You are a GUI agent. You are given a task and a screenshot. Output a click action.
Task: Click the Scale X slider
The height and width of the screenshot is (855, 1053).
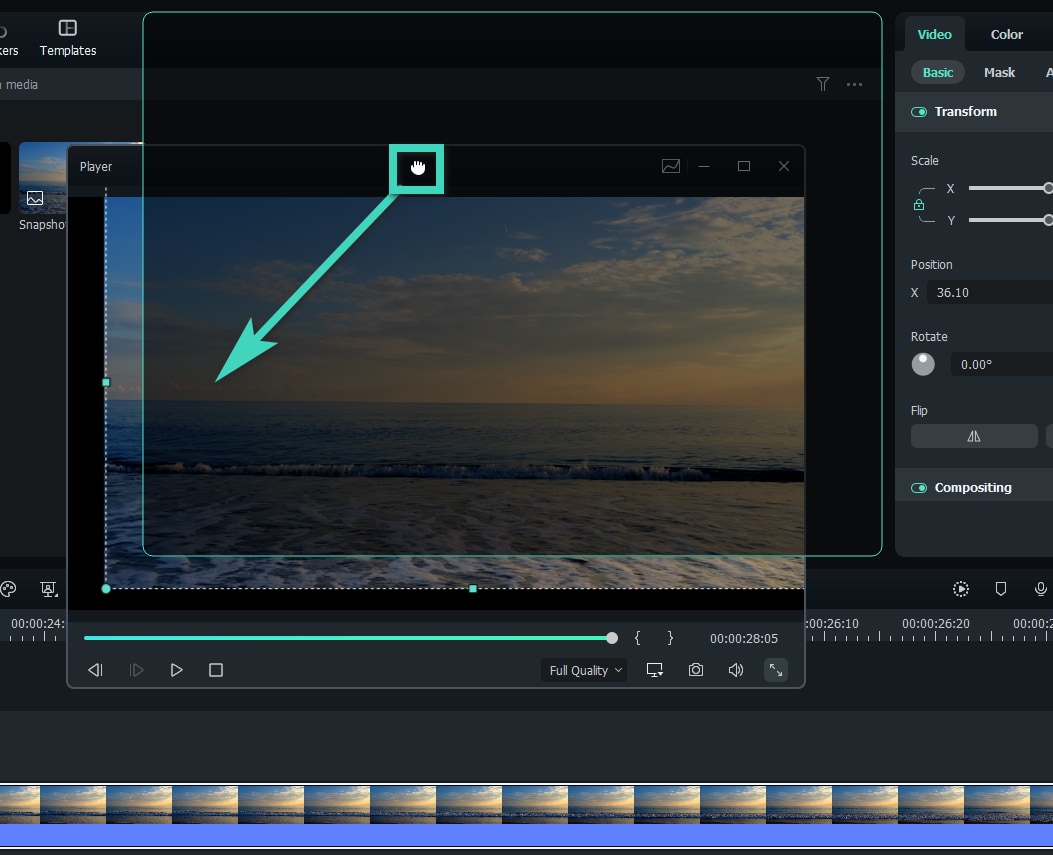(x=1010, y=189)
